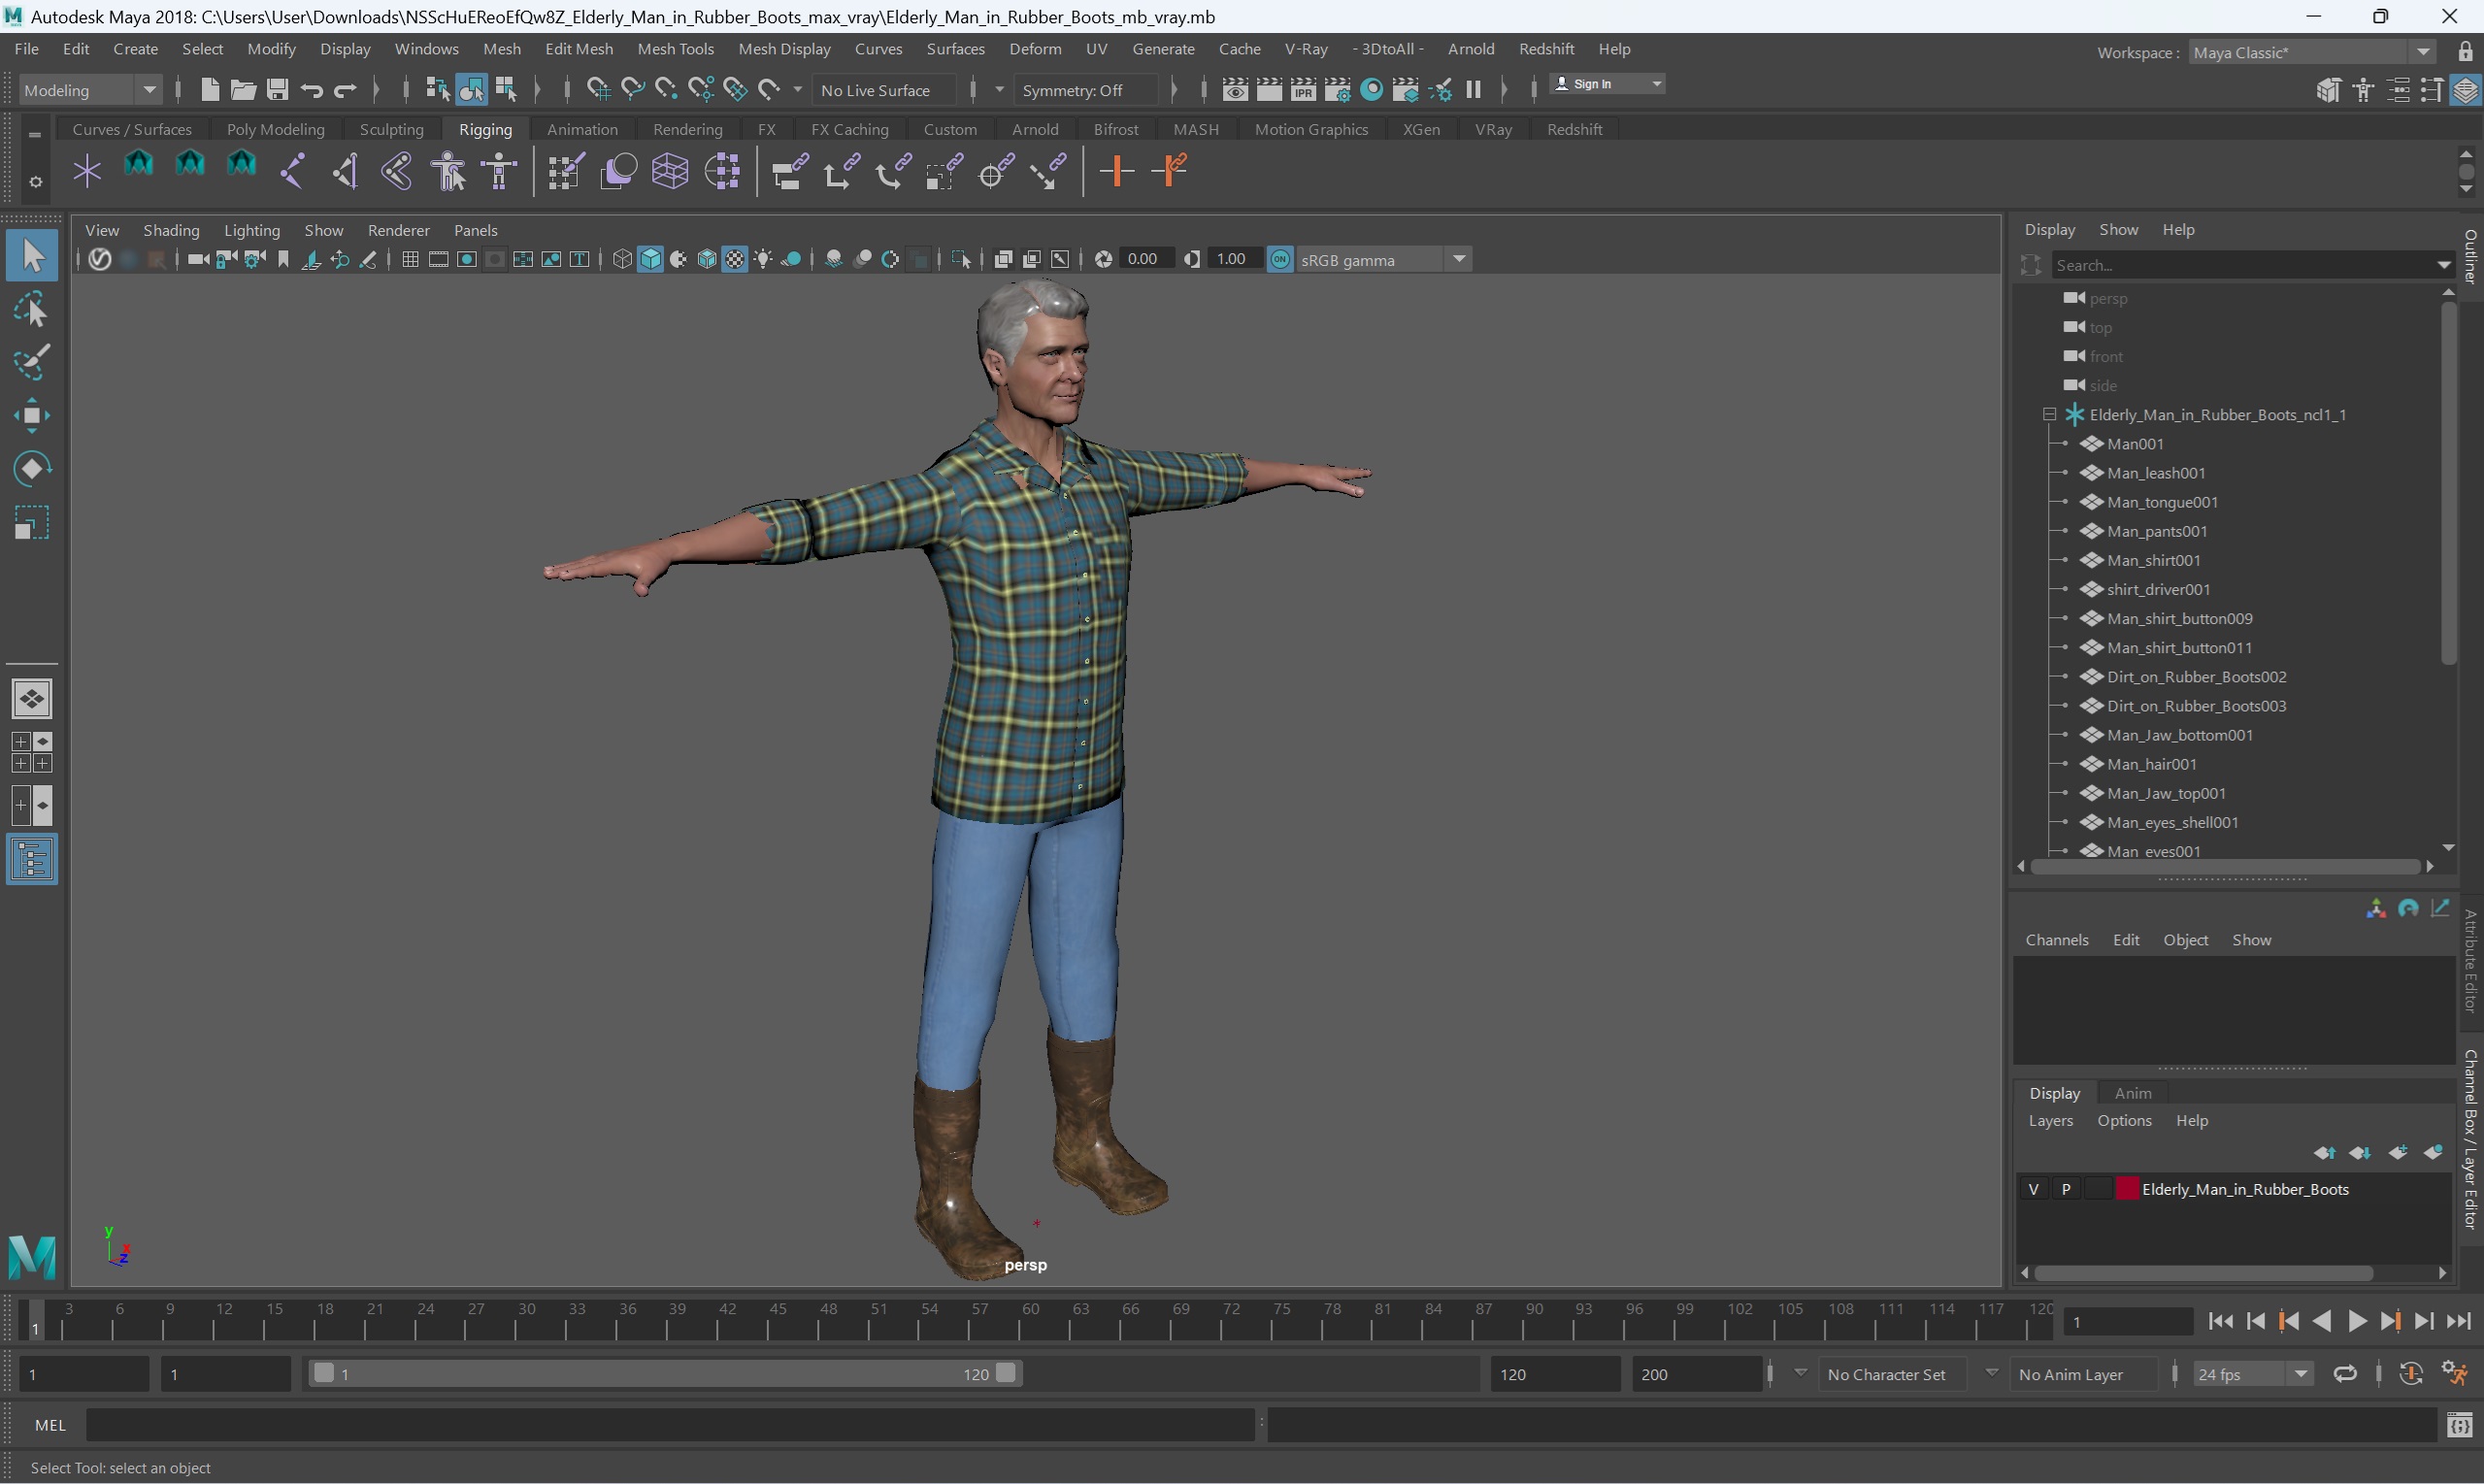Open the sRGB gamma dropdown
This screenshot has height=1484, width=2484.
[x=1459, y=260]
